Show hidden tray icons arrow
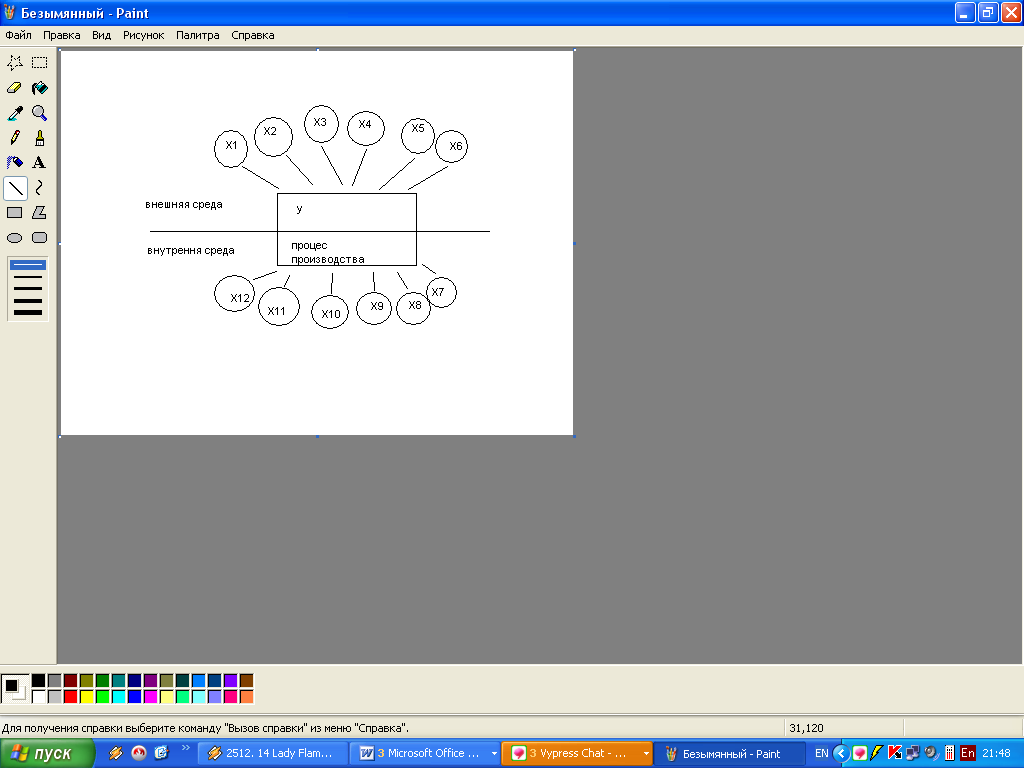 click(x=841, y=754)
